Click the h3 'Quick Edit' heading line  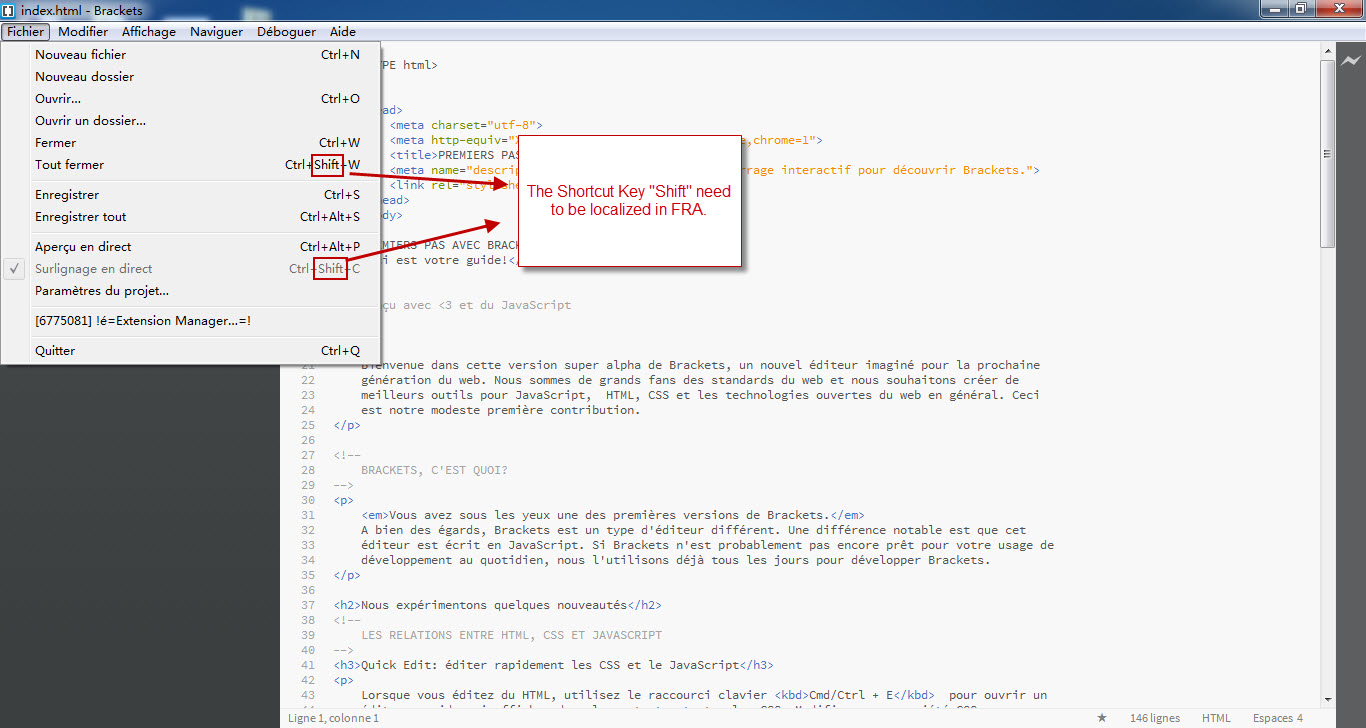(553, 665)
